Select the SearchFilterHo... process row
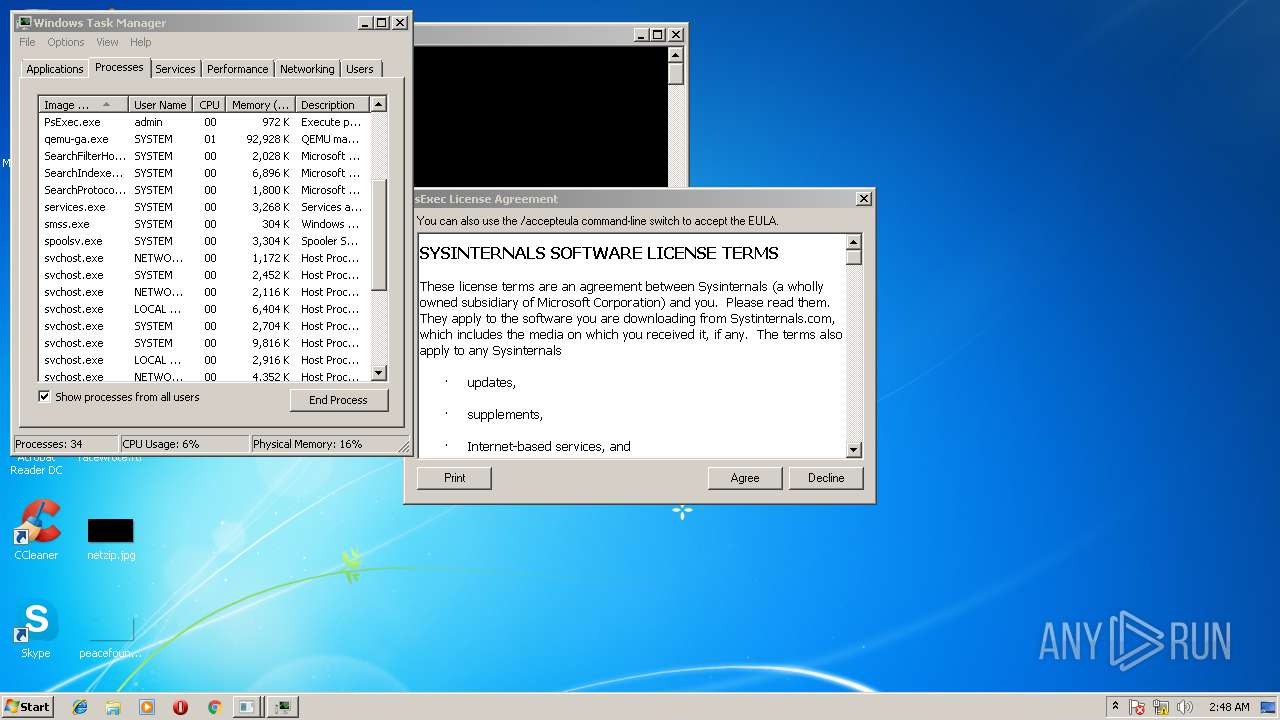 point(204,156)
